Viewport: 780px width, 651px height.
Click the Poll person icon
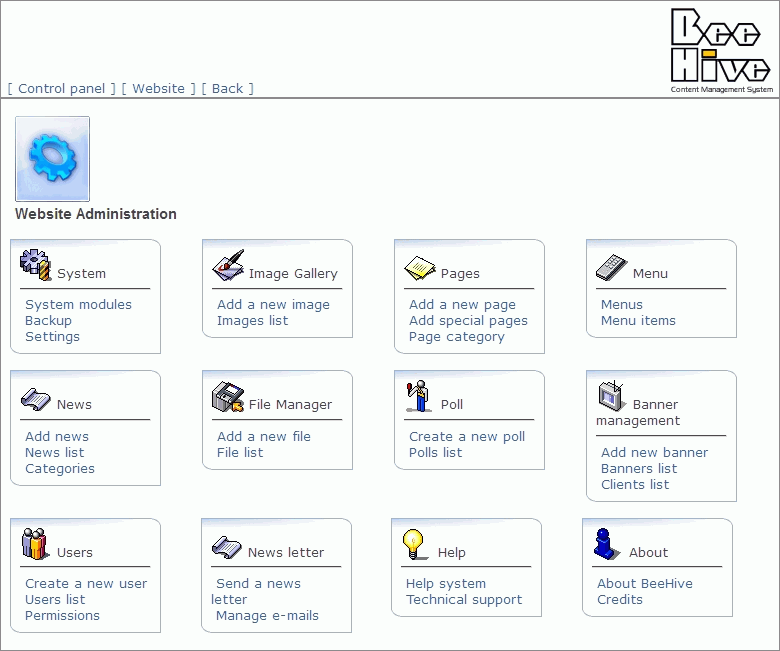coord(419,397)
